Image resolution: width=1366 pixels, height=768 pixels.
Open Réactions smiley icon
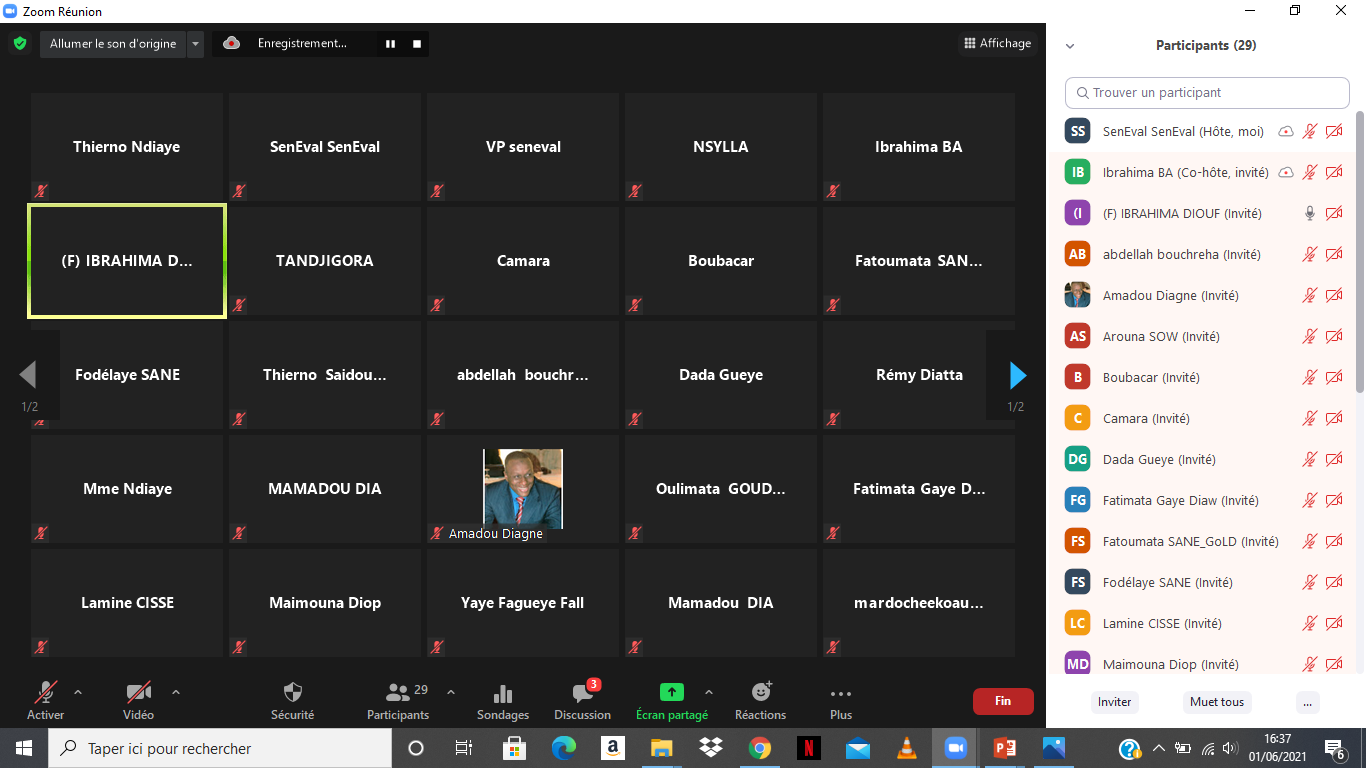coord(760,692)
